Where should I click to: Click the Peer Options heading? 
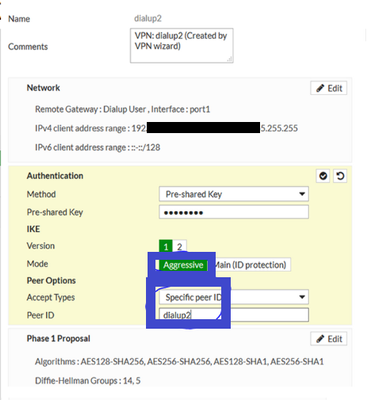(x=51, y=281)
